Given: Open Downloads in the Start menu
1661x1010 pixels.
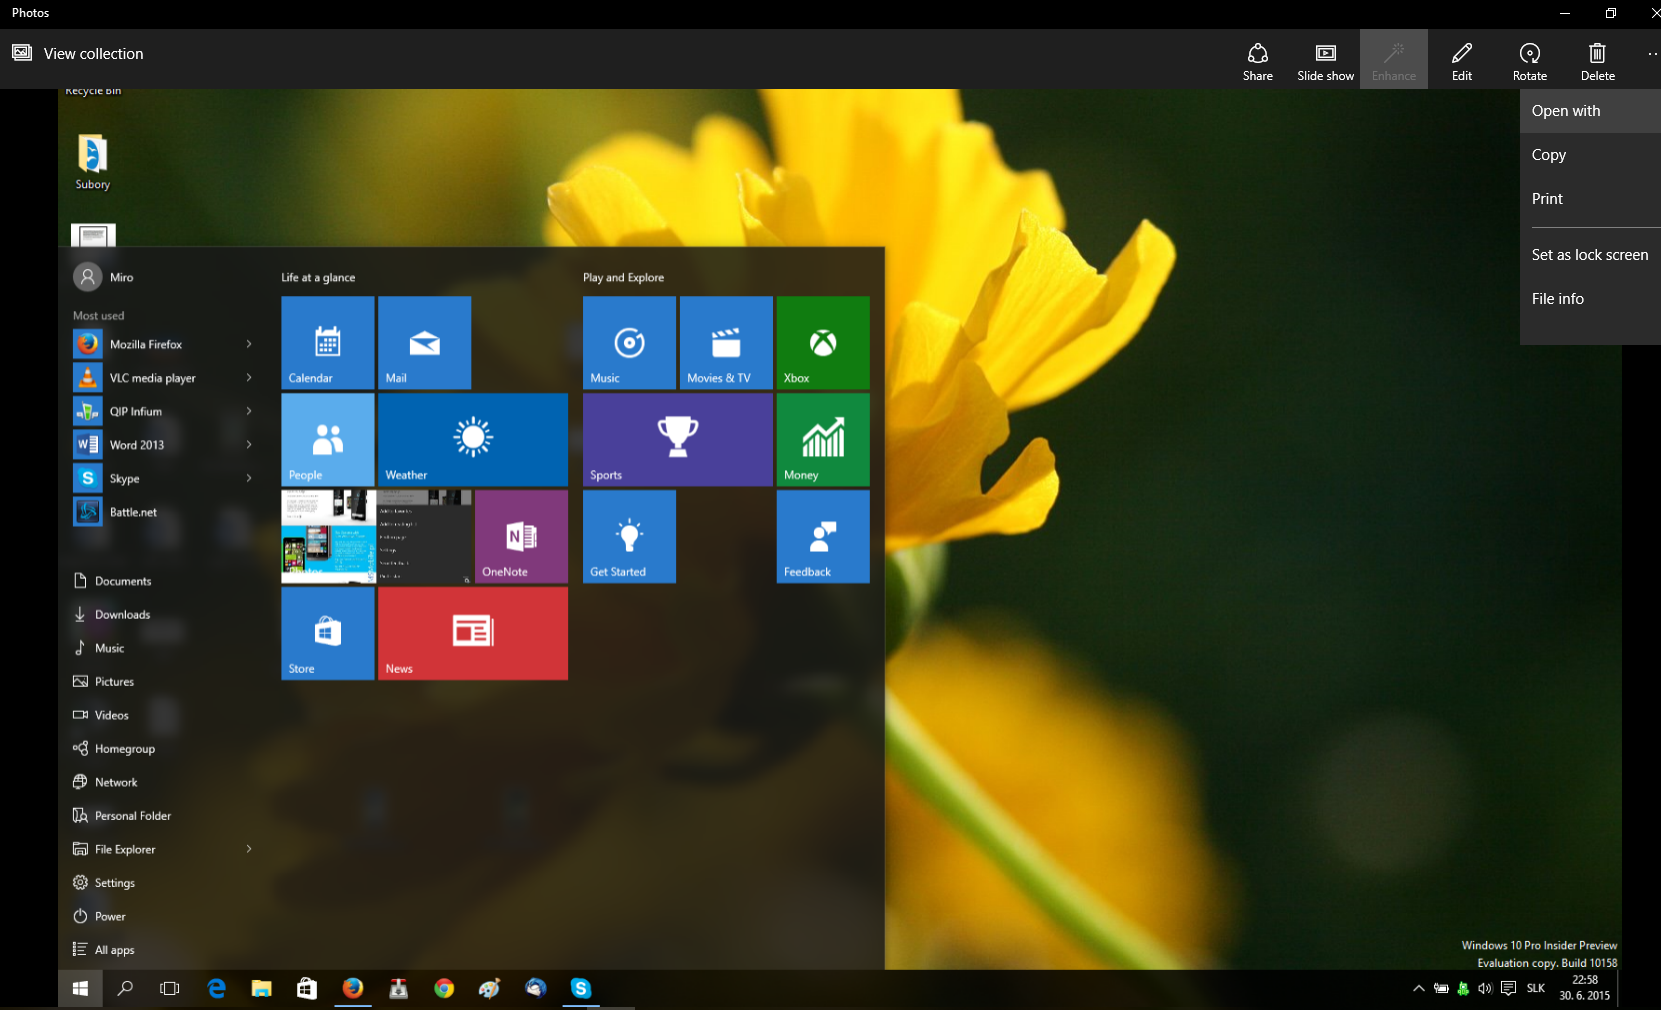Looking at the screenshot, I should tap(111, 615).
